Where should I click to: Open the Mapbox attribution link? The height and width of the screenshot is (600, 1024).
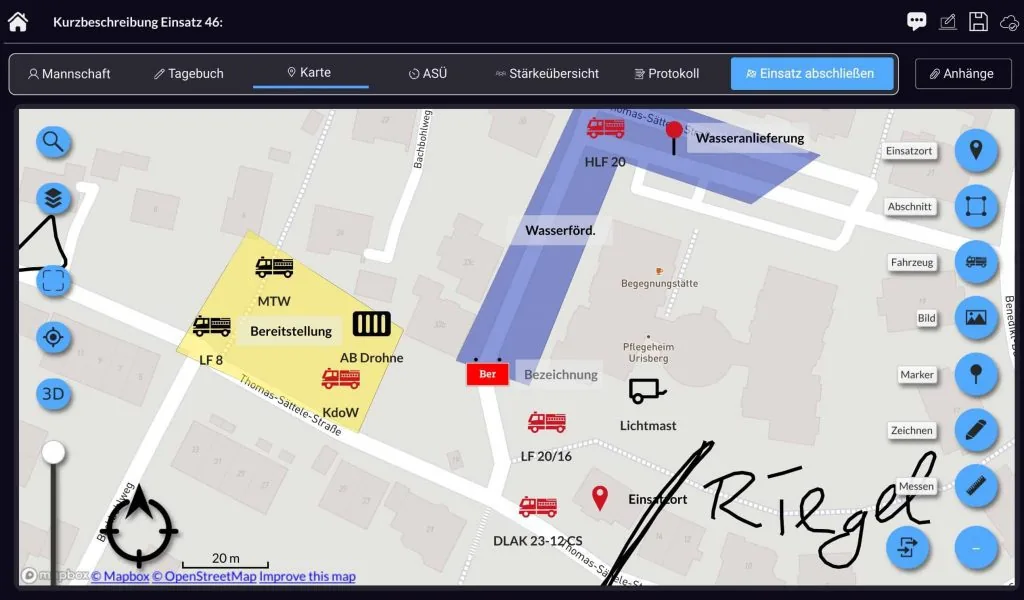(120, 576)
